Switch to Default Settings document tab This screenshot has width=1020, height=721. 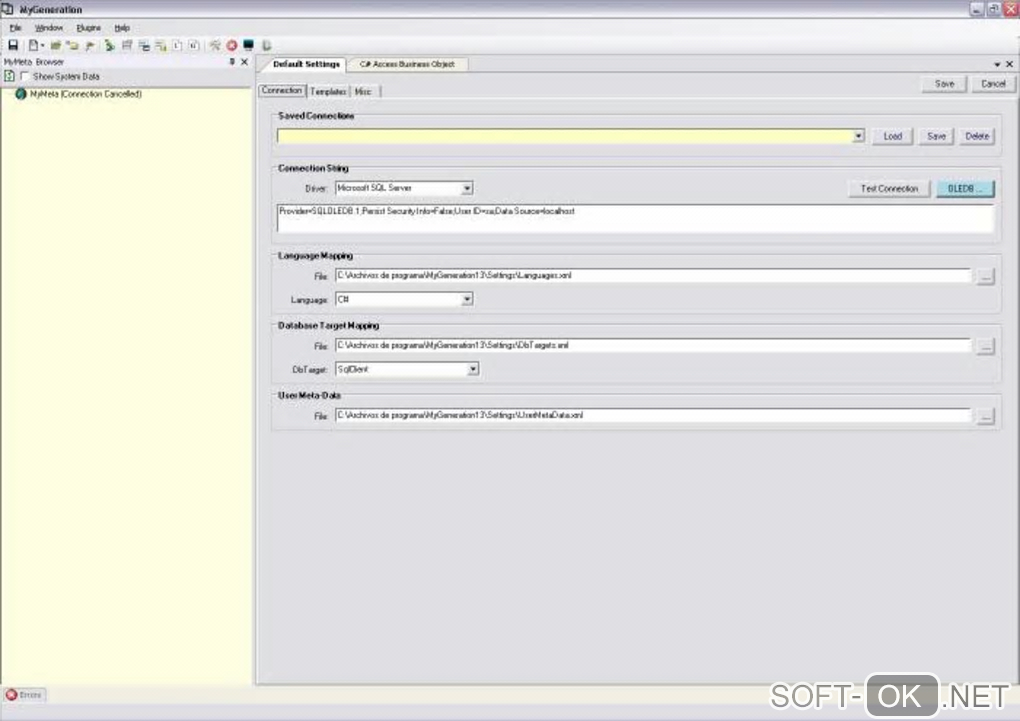pos(306,64)
